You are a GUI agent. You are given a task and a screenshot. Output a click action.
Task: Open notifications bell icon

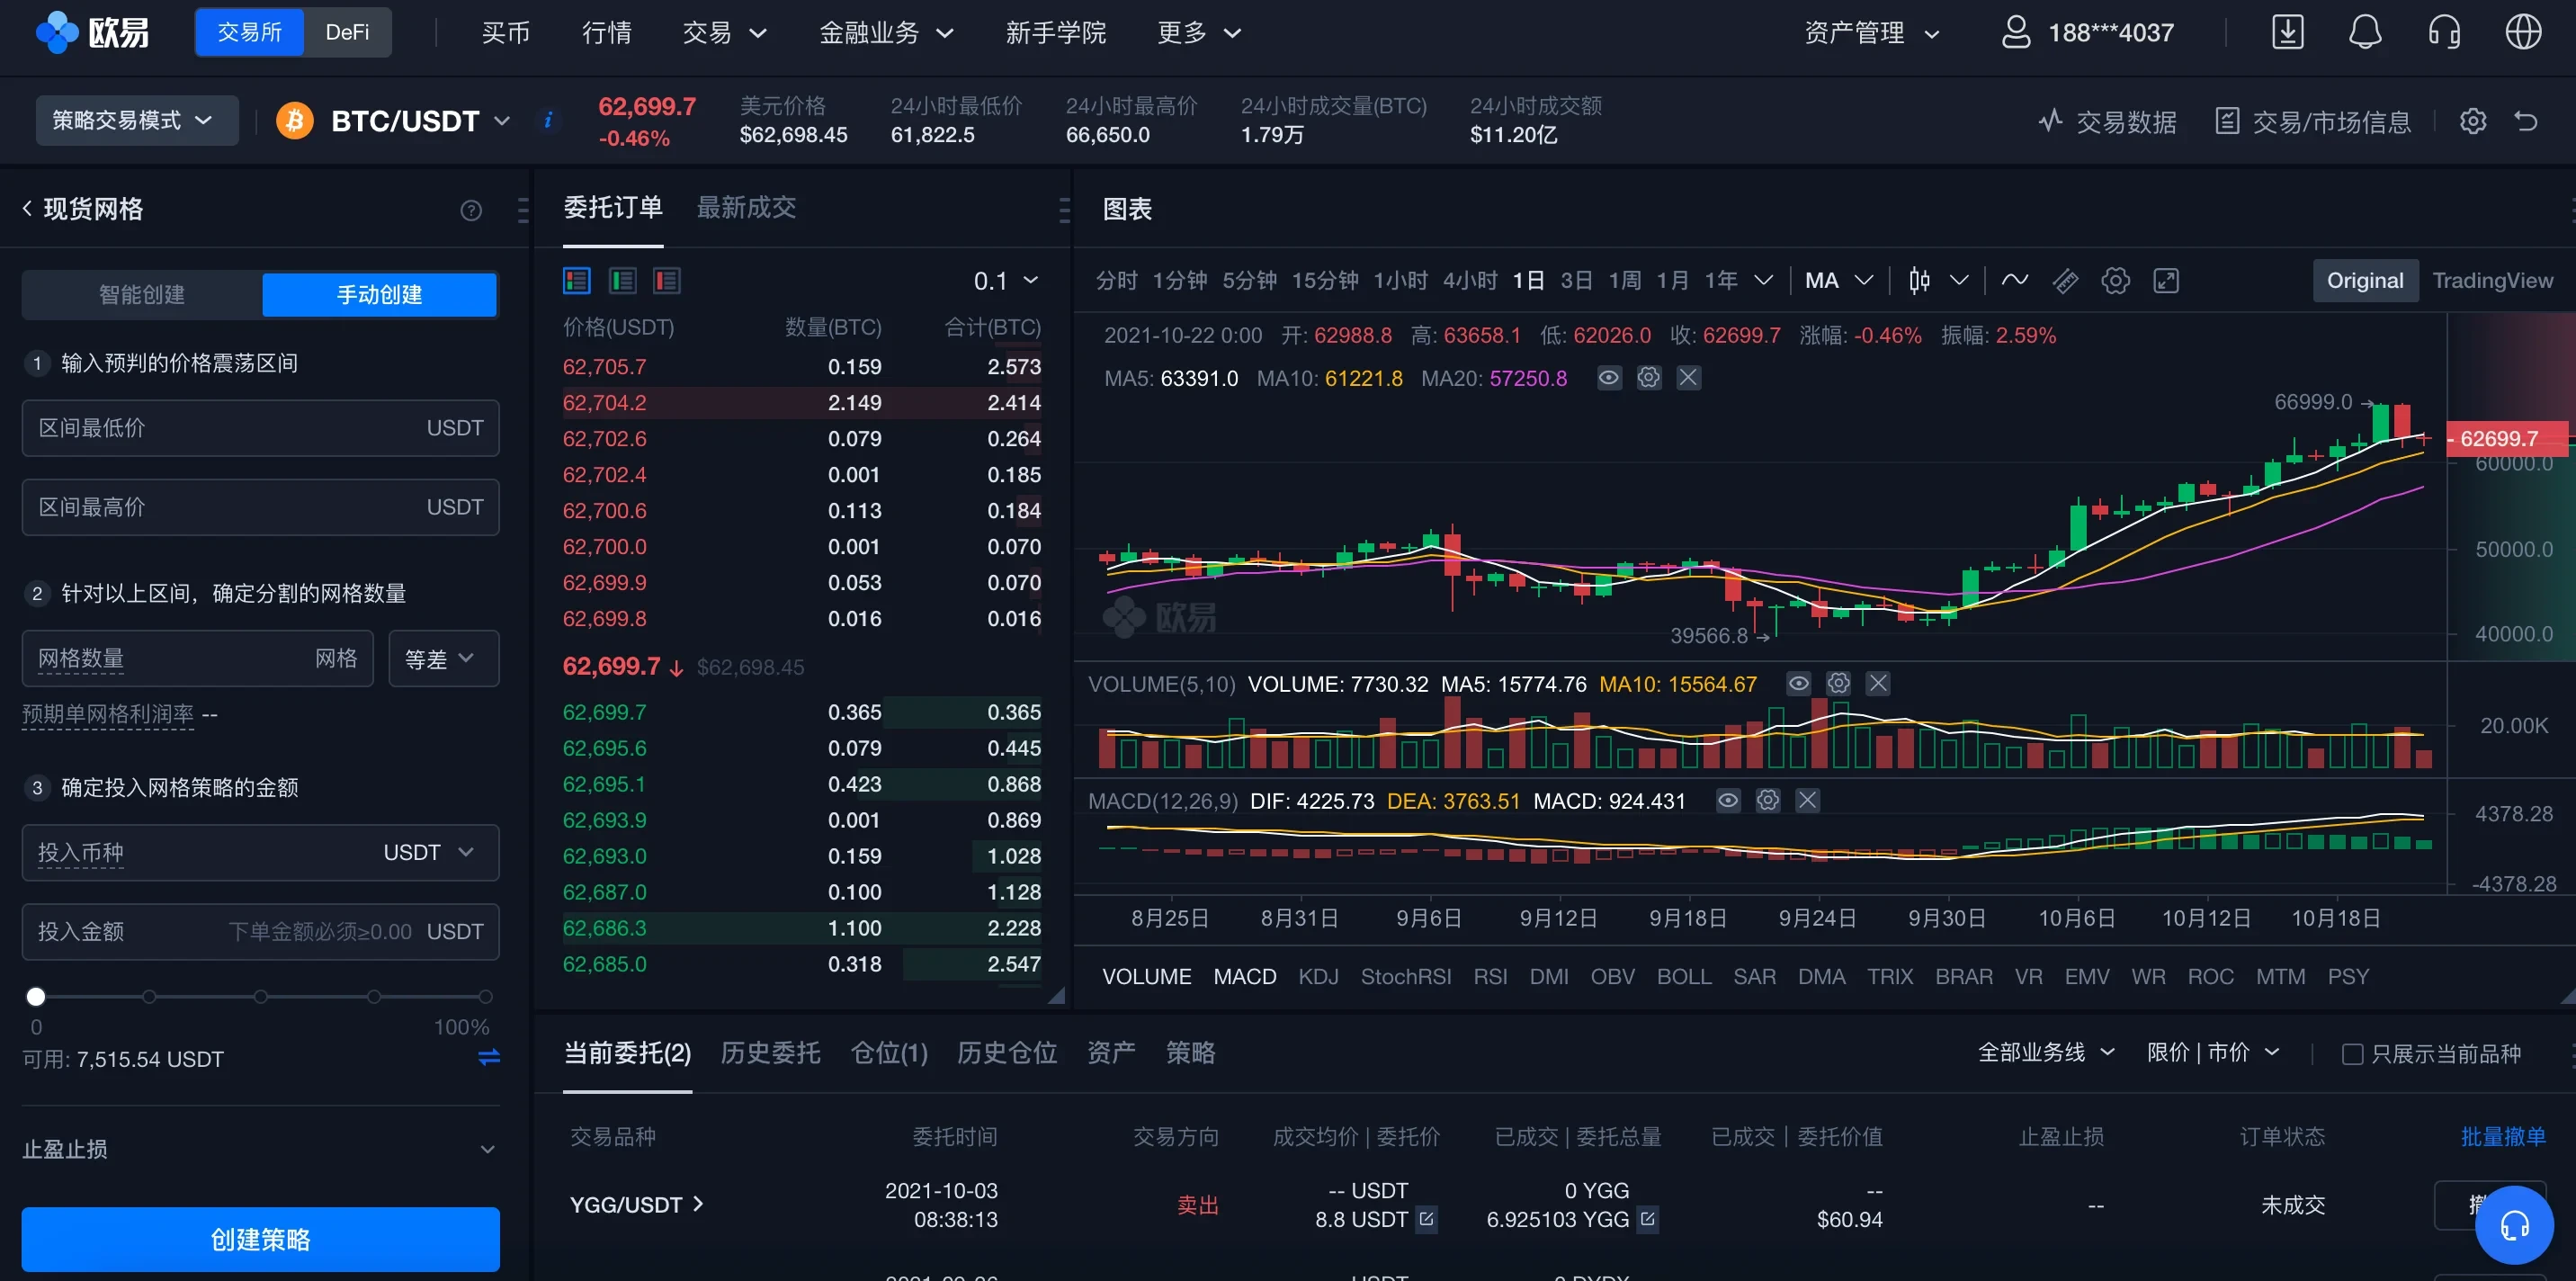[2365, 32]
